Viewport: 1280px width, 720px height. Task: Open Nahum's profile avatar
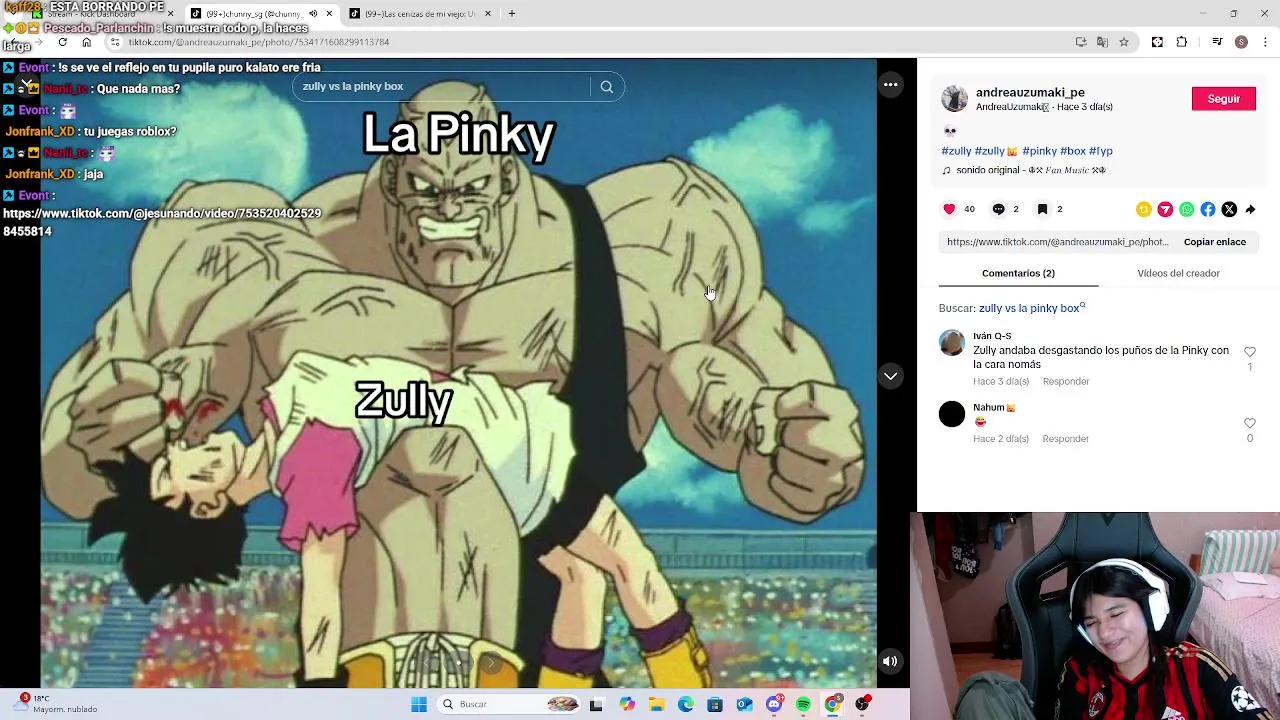(952, 413)
